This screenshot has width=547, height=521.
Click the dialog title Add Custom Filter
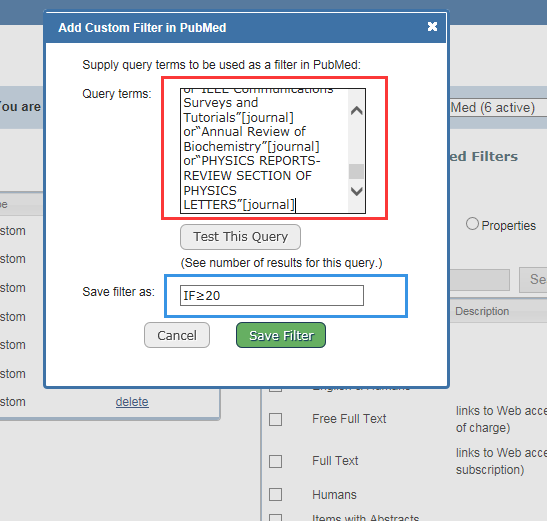[142, 28]
